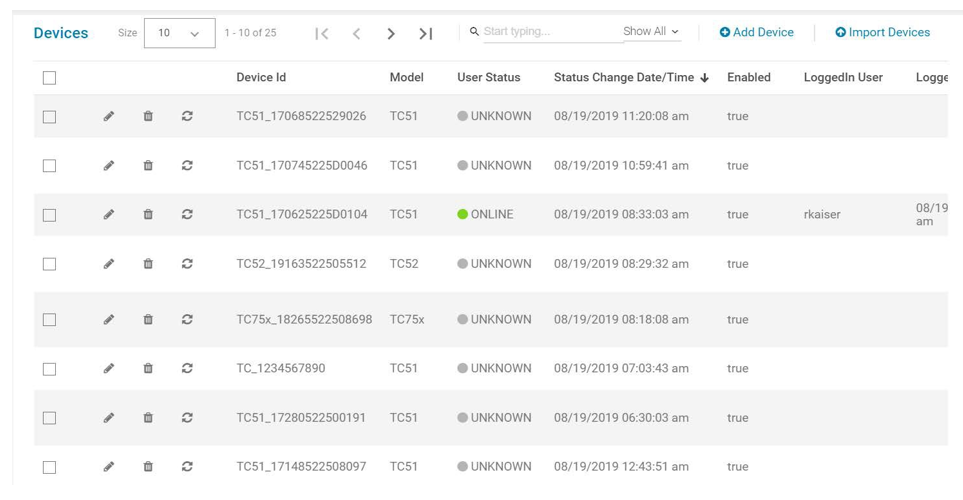Viewport: 963px width, 500px height.
Task: Click the Add Device button
Action: click(757, 32)
